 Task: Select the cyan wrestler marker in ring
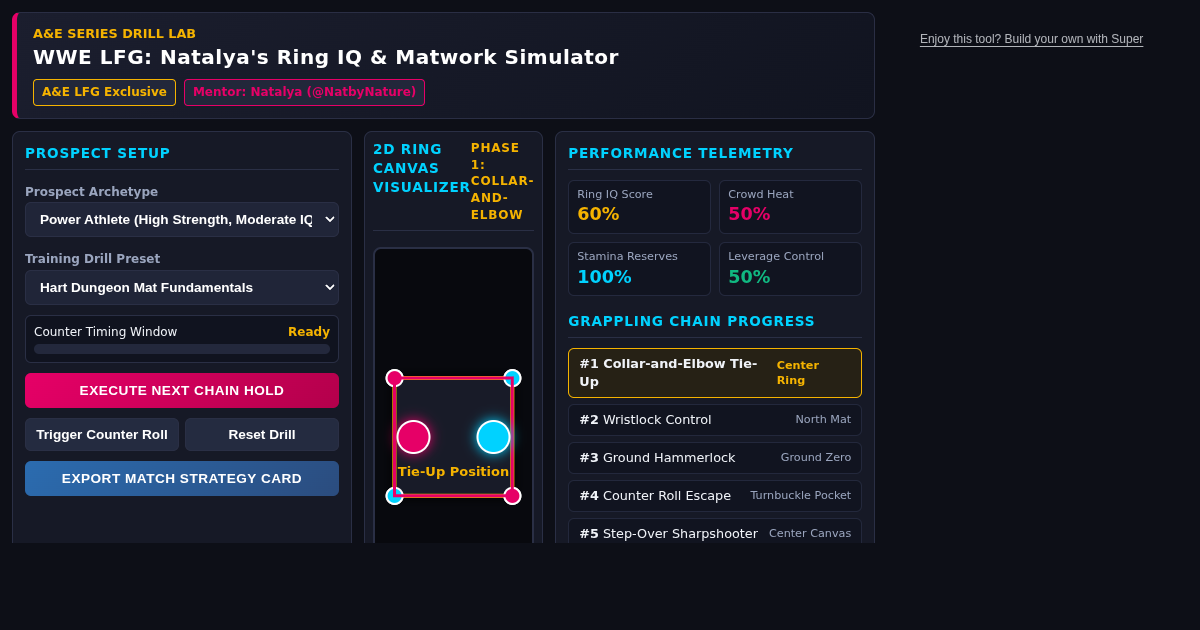493,437
